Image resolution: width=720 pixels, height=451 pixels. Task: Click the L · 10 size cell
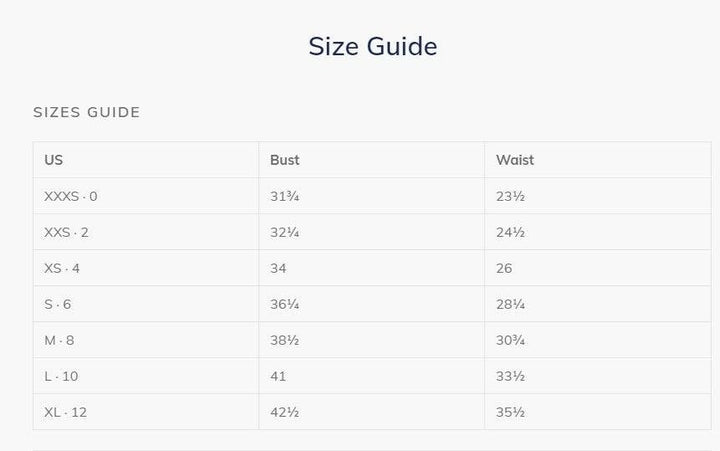click(x=60, y=376)
